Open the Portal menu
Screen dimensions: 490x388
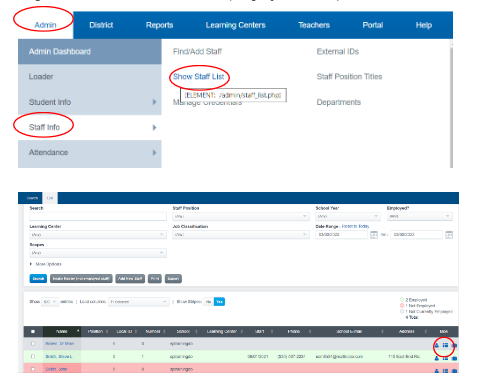click(373, 25)
